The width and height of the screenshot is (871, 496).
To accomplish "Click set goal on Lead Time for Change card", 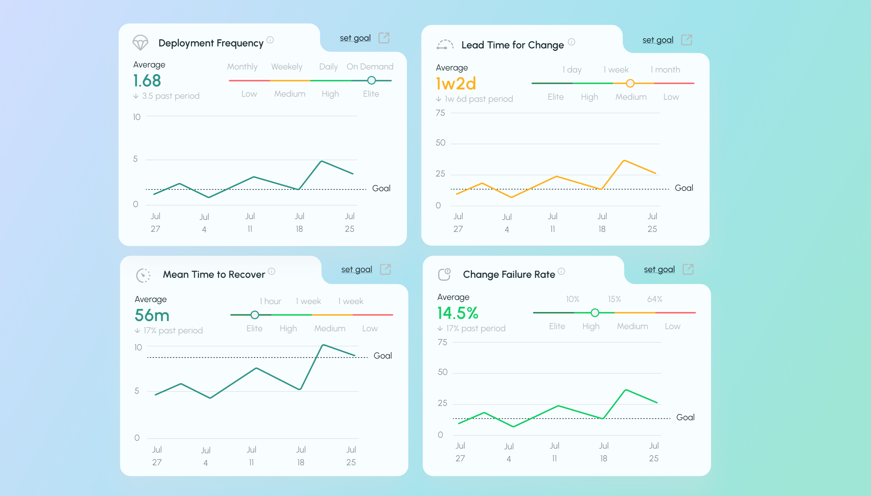I will pos(658,40).
